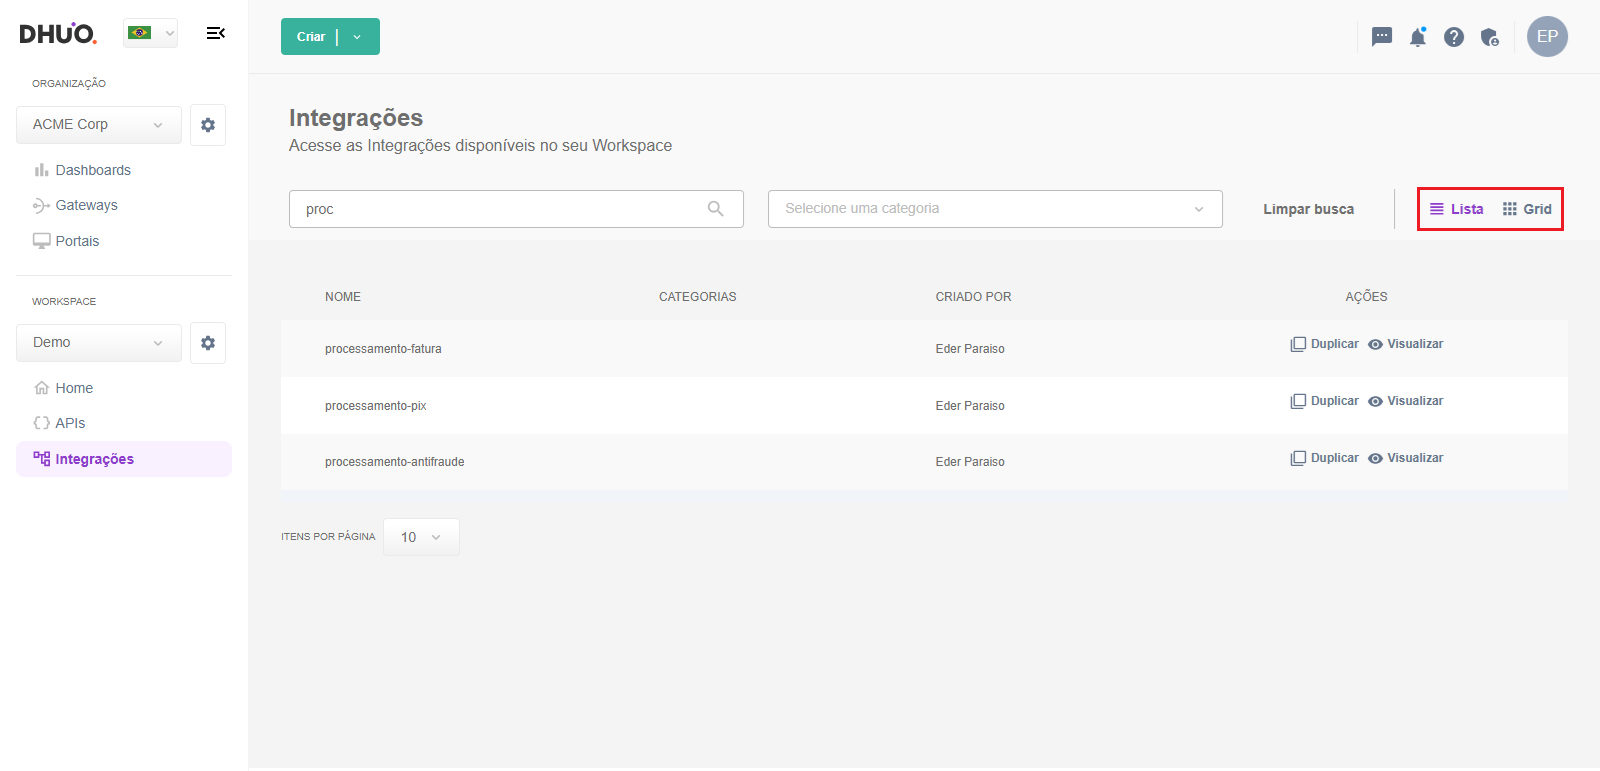This screenshot has height=771, width=1600.
Task: Open processamento-antifraude integration
Action: coord(394,462)
